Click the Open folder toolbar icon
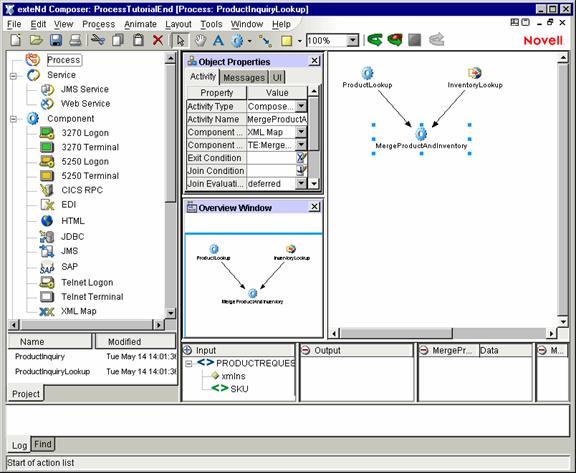This screenshot has height=473, width=576. coord(36,40)
